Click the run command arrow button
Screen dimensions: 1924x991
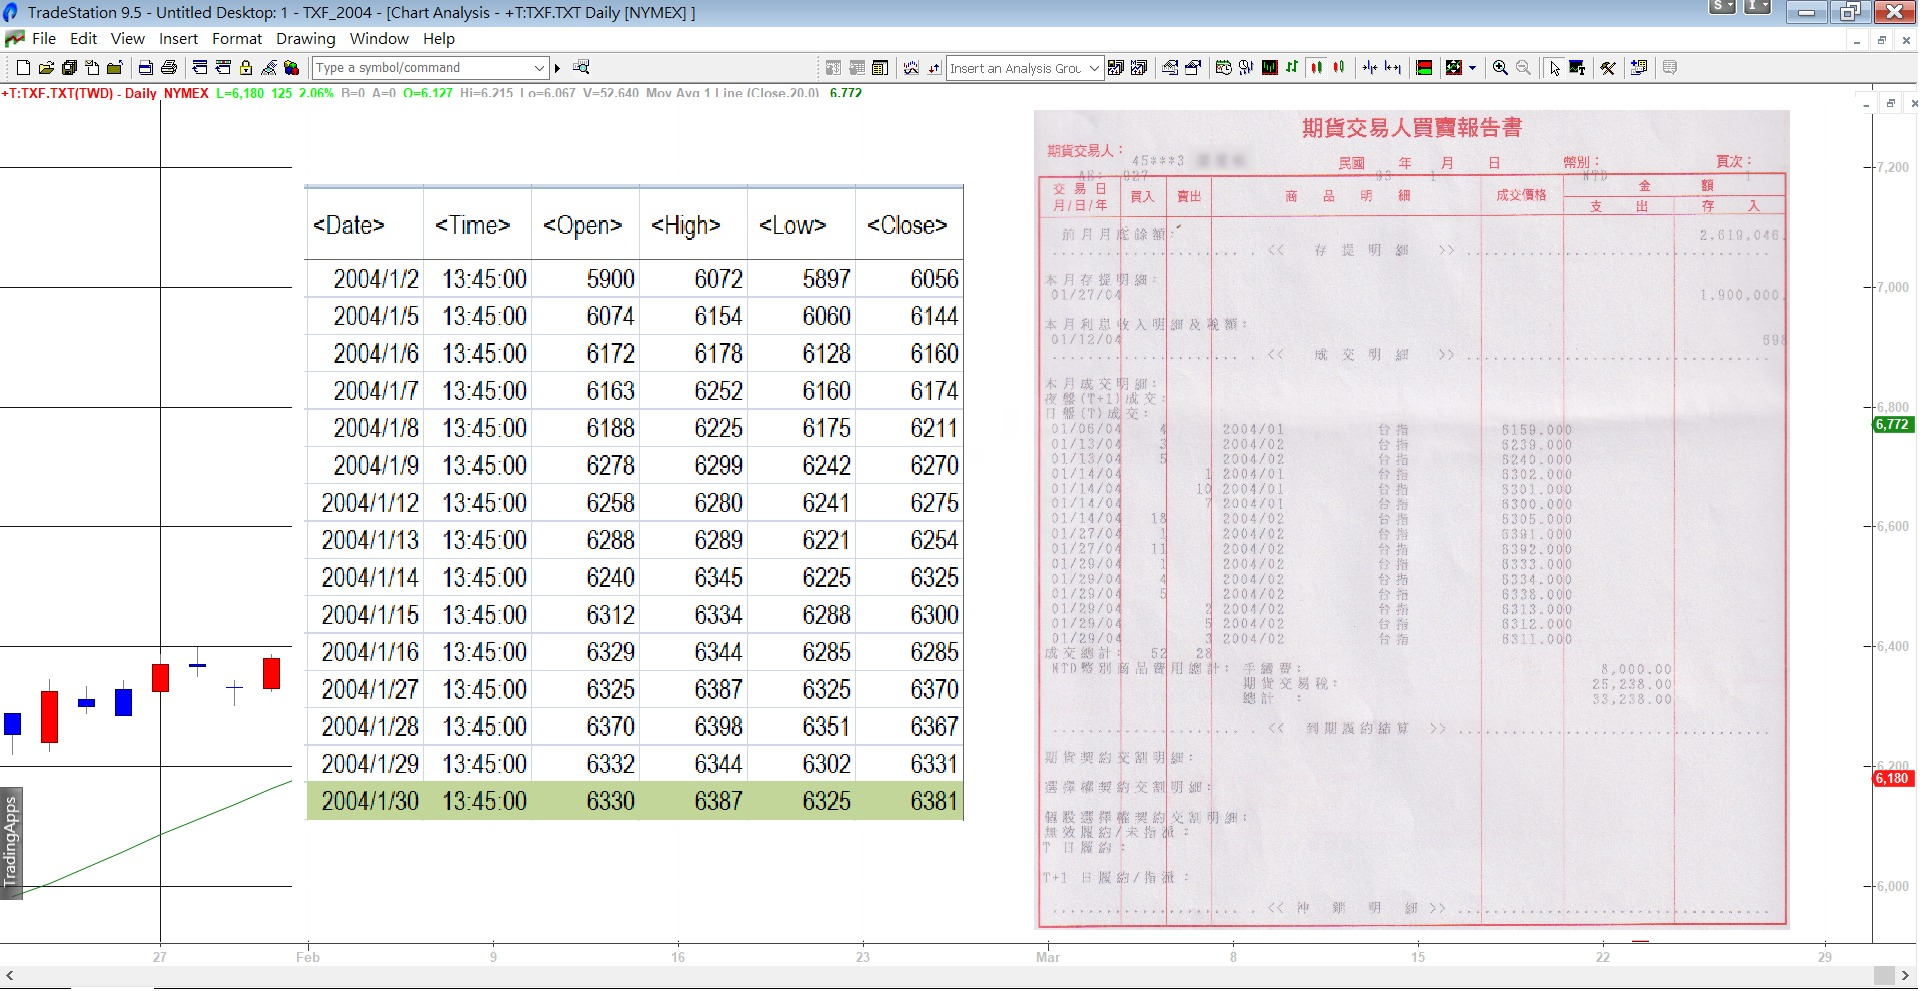[x=558, y=68]
